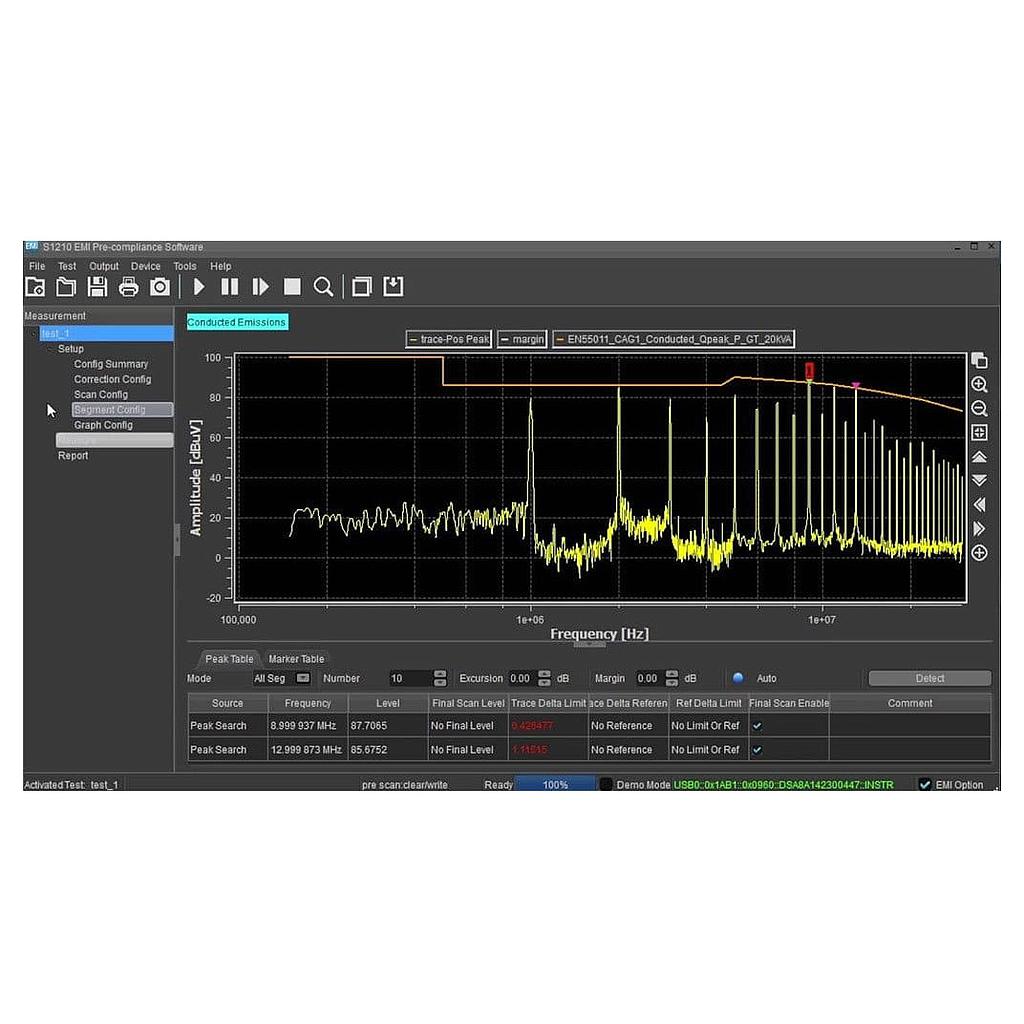
Task: Stop the measurement with Stop icon
Action: point(292,287)
